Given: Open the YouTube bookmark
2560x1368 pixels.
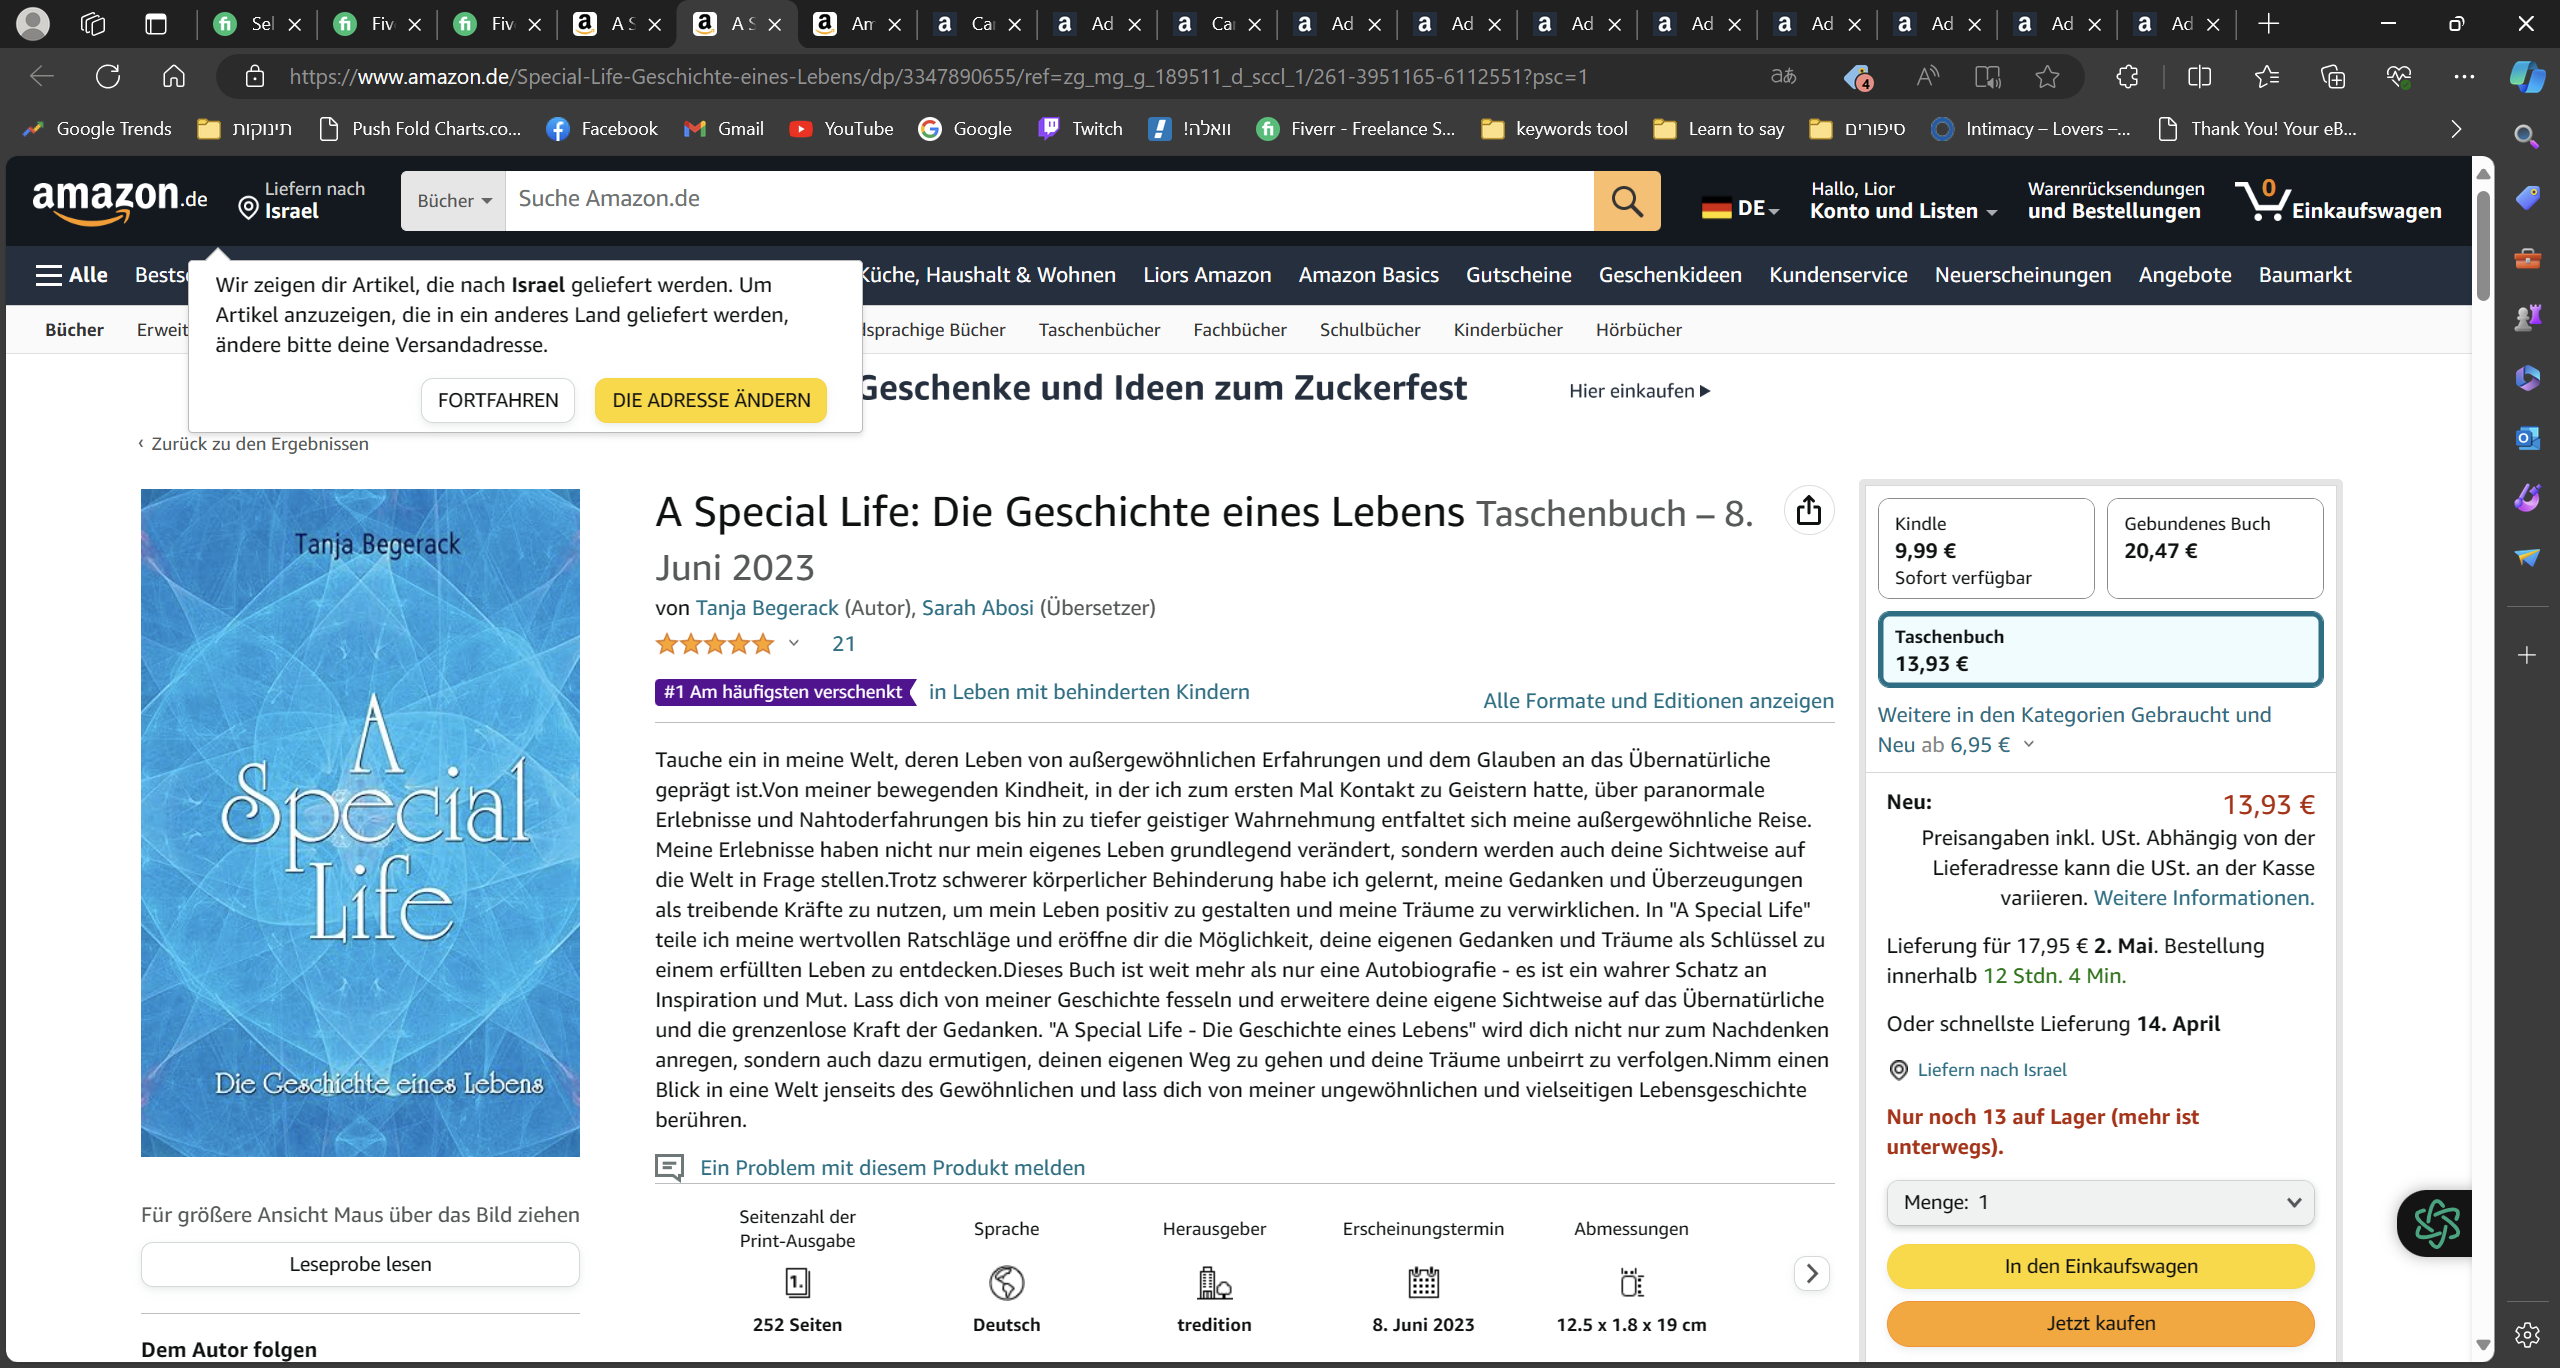Looking at the screenshot, I should [842, 129].
